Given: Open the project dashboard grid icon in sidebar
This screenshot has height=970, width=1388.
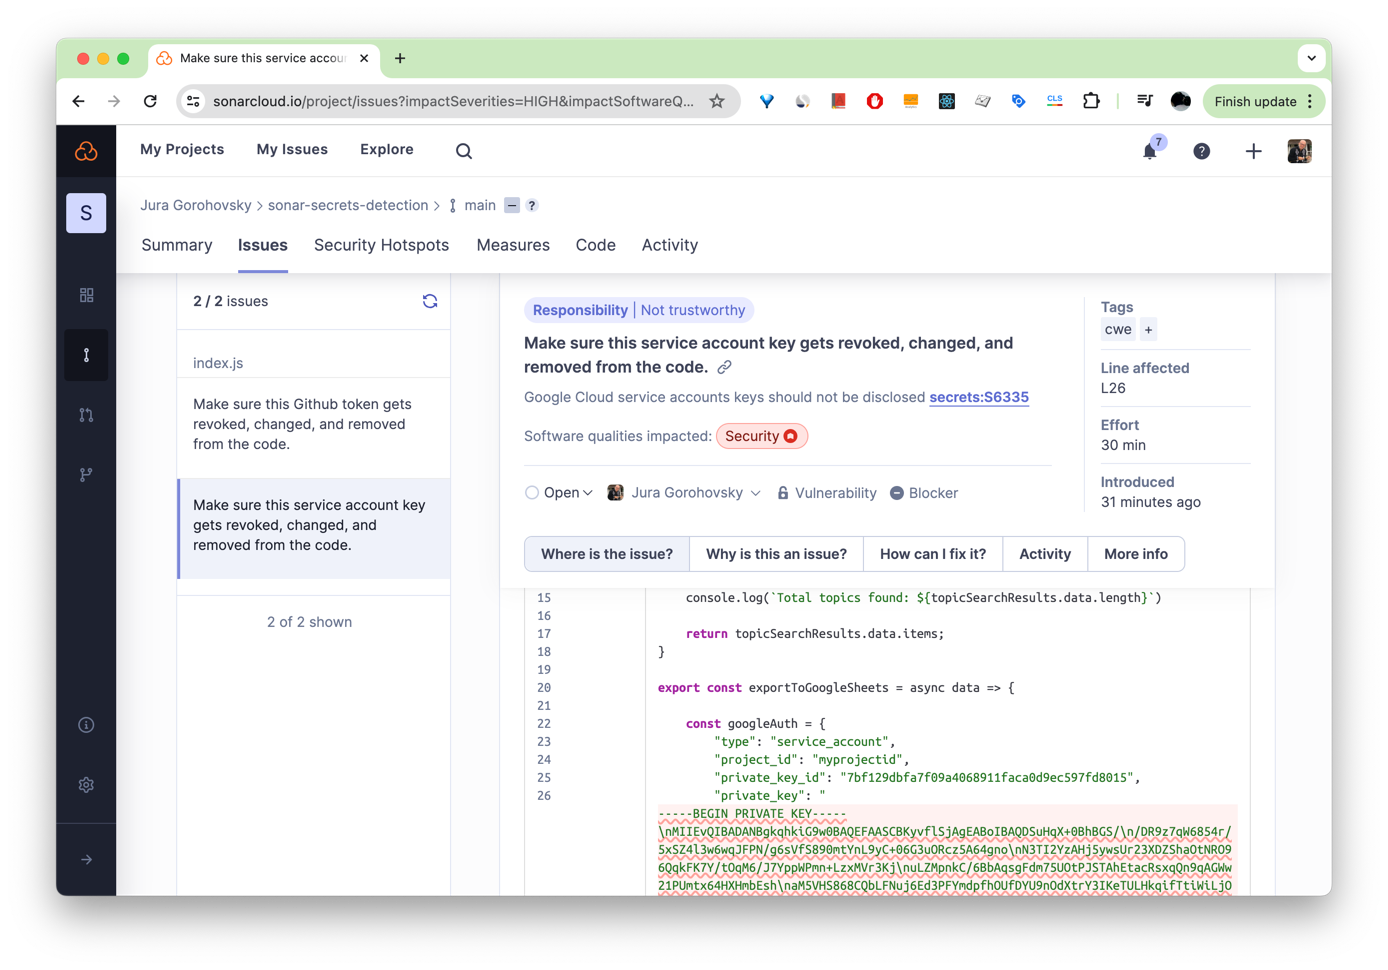Looking at the screenshot, I should coord(86,295).
